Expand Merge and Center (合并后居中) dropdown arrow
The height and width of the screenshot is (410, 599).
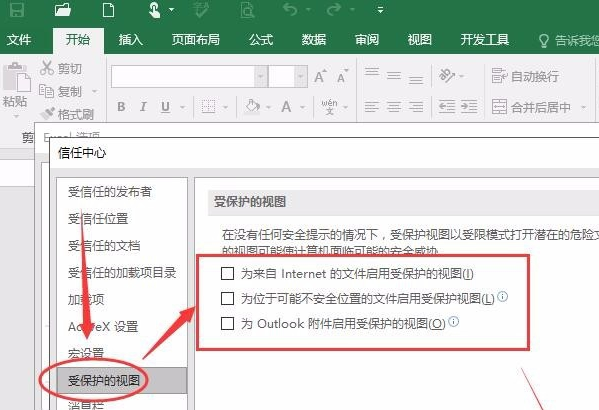(583, 107)
